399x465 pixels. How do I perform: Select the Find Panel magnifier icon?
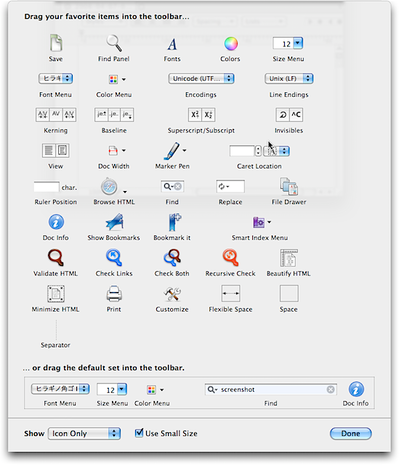coord(114,43)
